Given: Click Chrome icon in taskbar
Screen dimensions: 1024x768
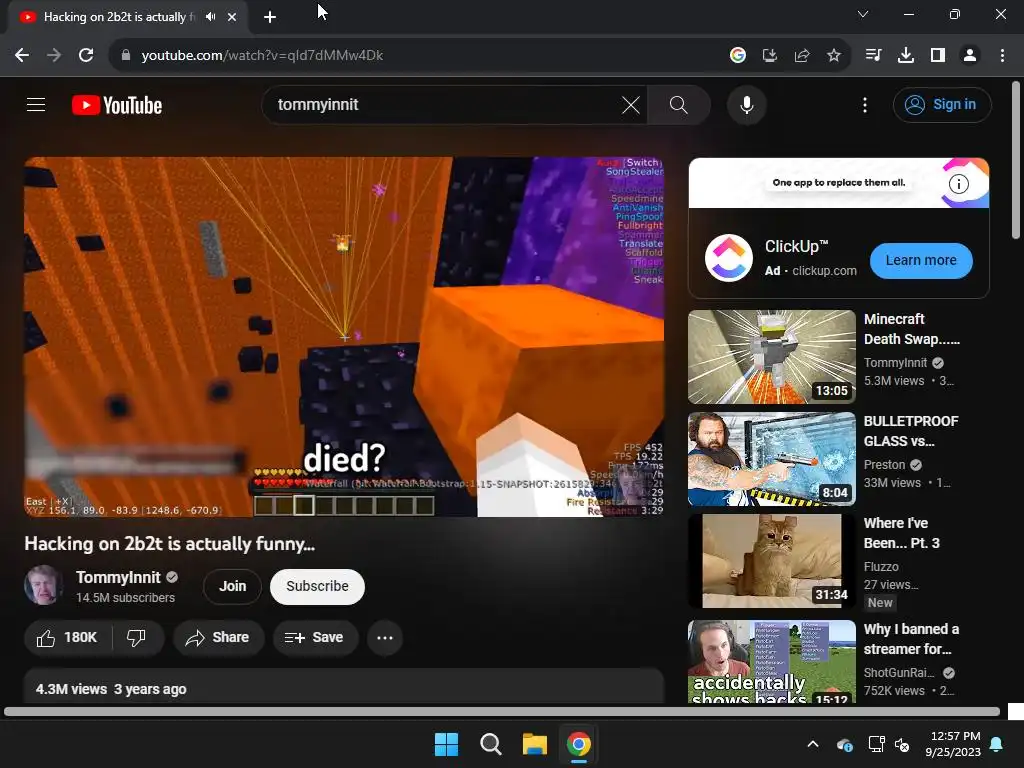Looking at the screenshot, I should coord(579,744).
